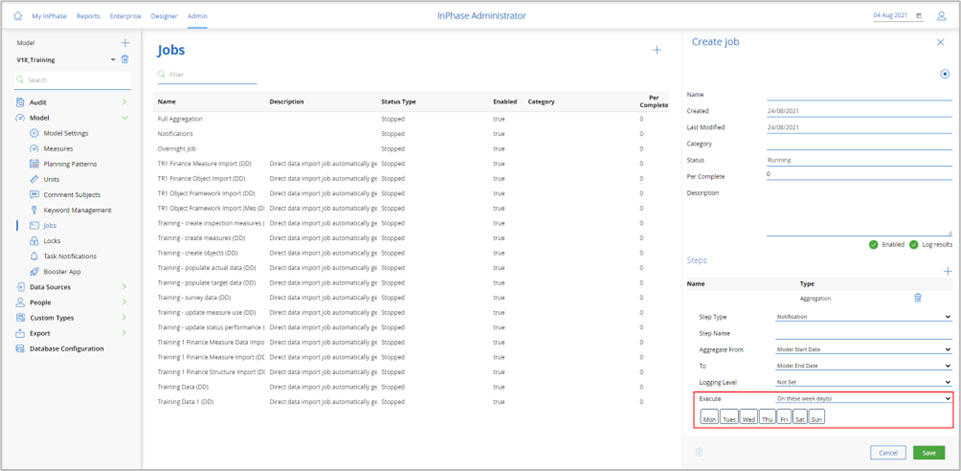
Task: Click the Category input field
Action: click(x=859, y=144)
